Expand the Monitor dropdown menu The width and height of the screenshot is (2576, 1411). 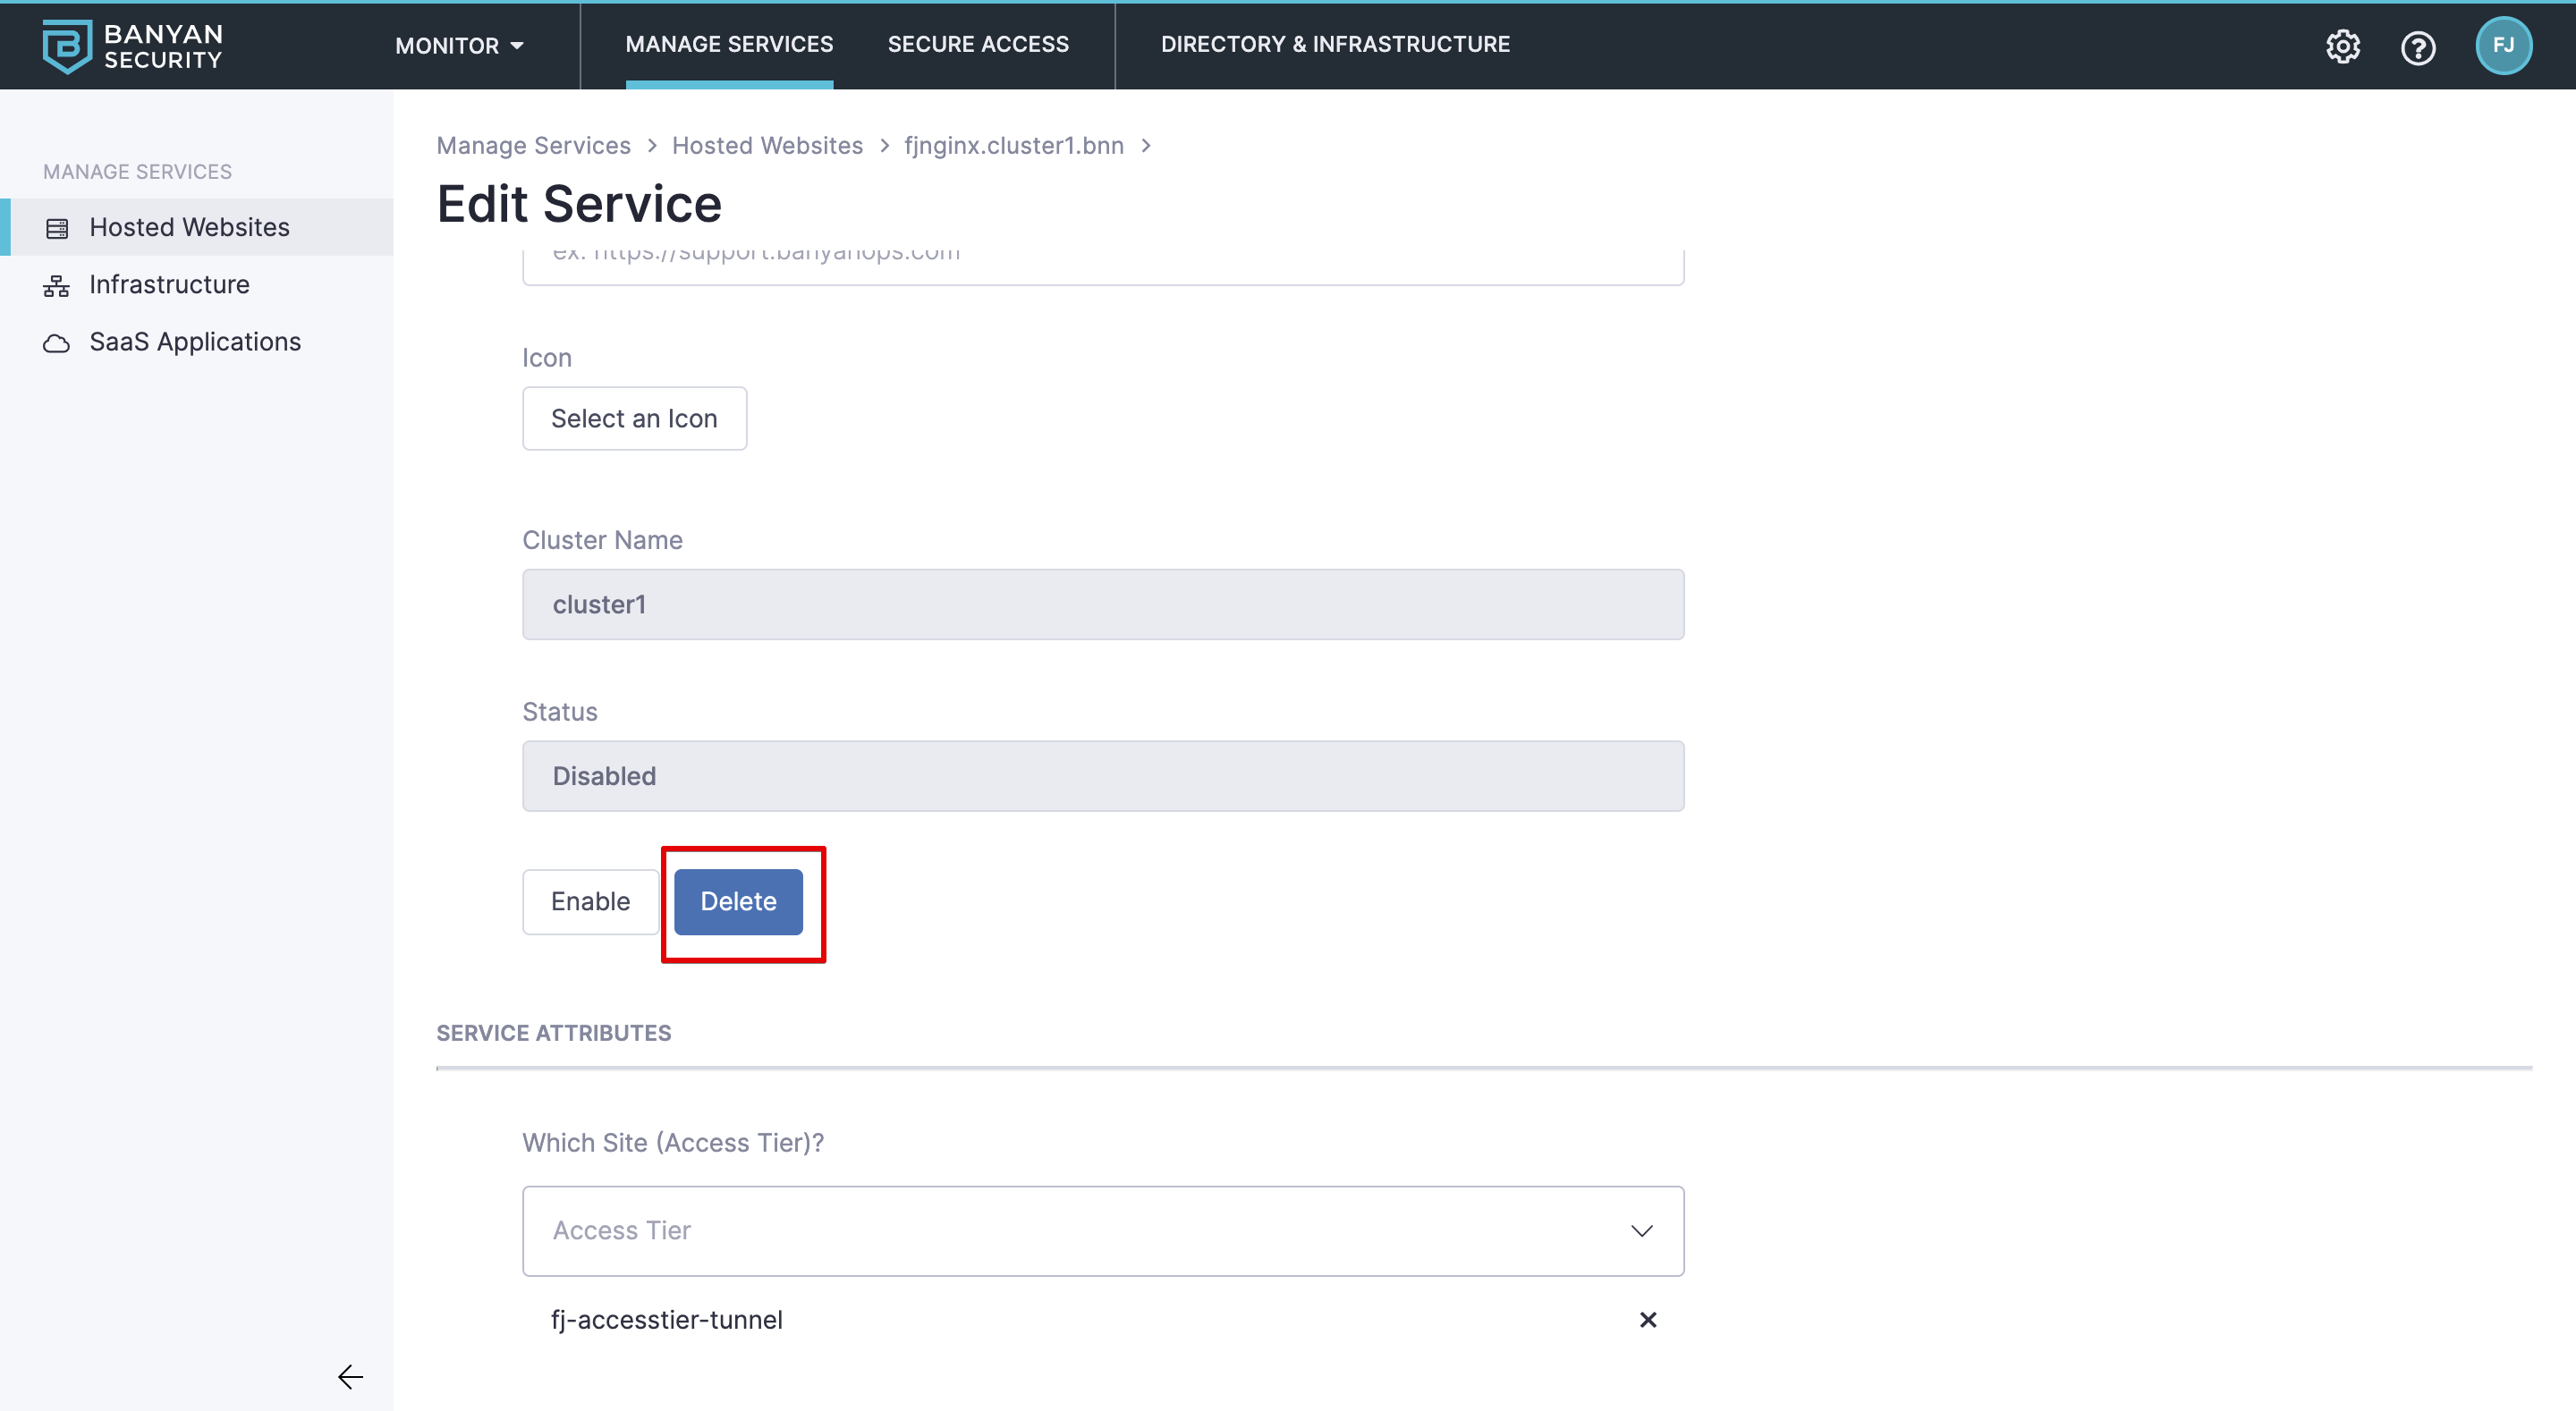pyautogui.click(x=459, y=46)
